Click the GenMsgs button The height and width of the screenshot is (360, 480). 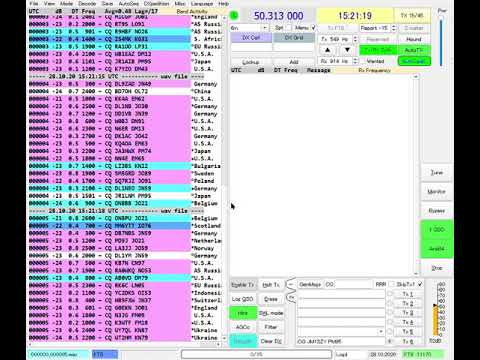pyautogui.click(x=310, y=284)
